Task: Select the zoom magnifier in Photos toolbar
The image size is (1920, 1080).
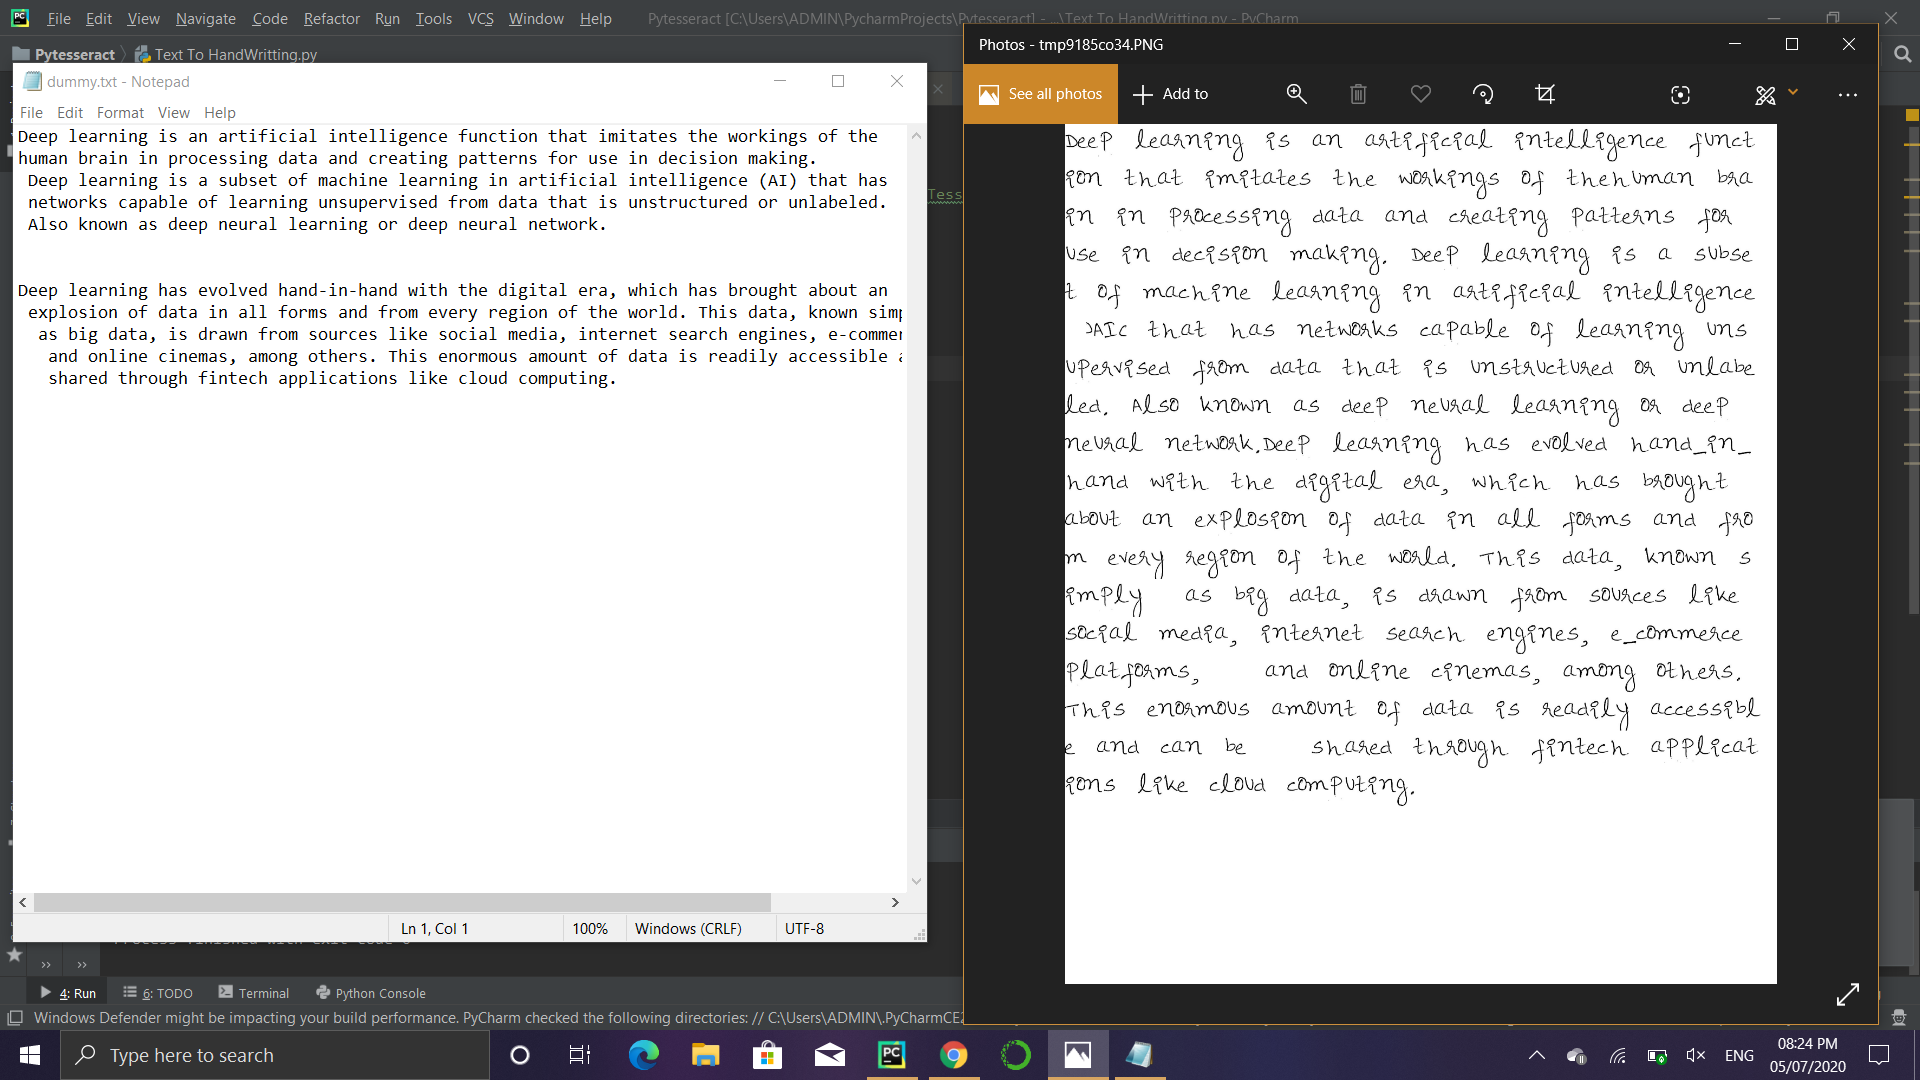Action: tap(1296, 93)
